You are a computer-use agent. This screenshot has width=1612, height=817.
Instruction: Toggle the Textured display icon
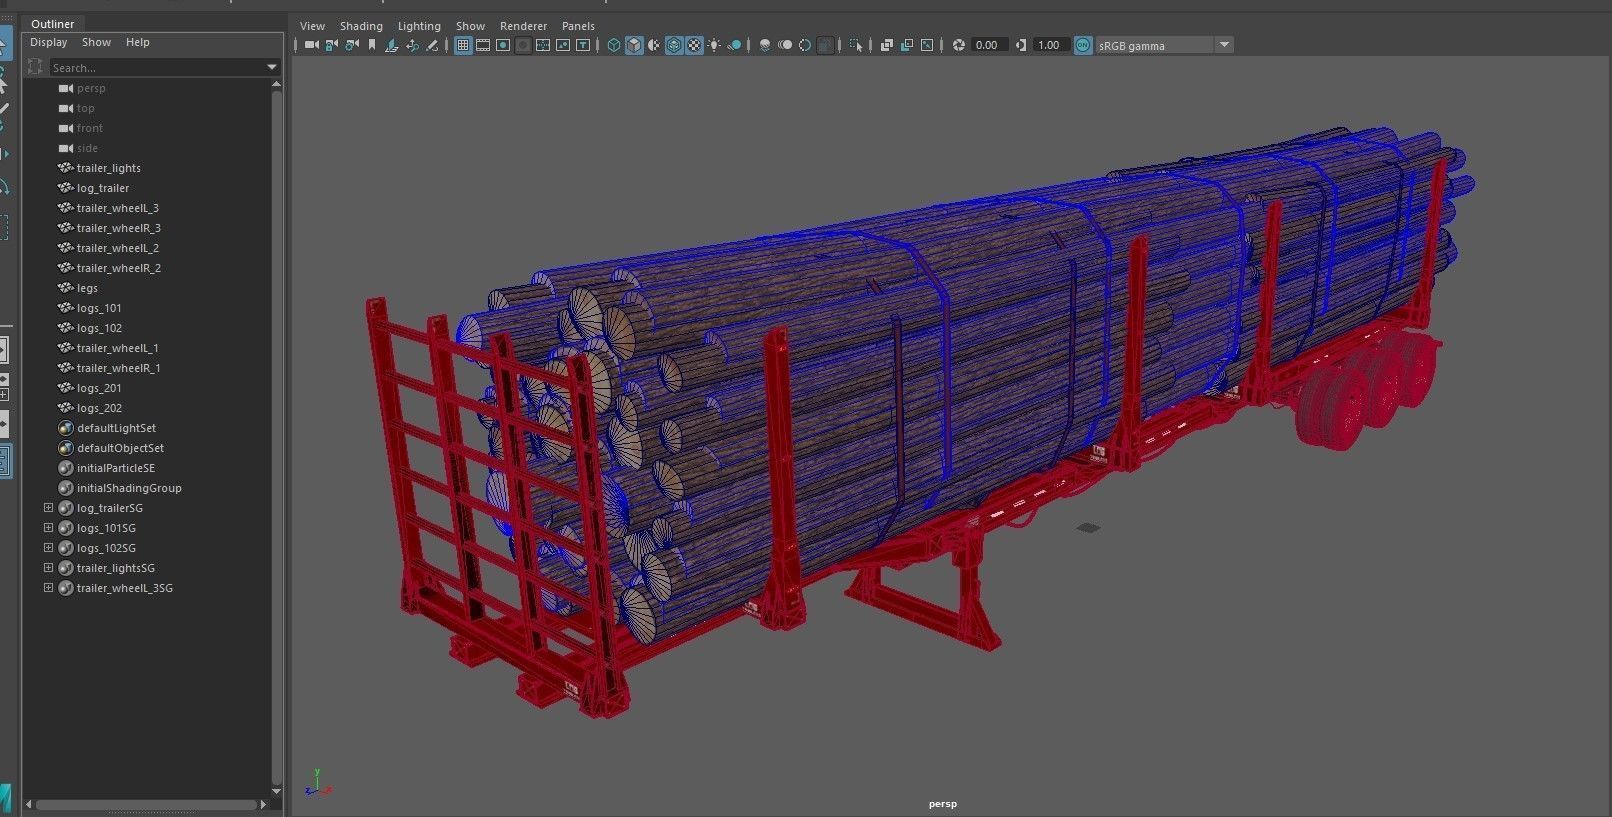pos(694,45)
